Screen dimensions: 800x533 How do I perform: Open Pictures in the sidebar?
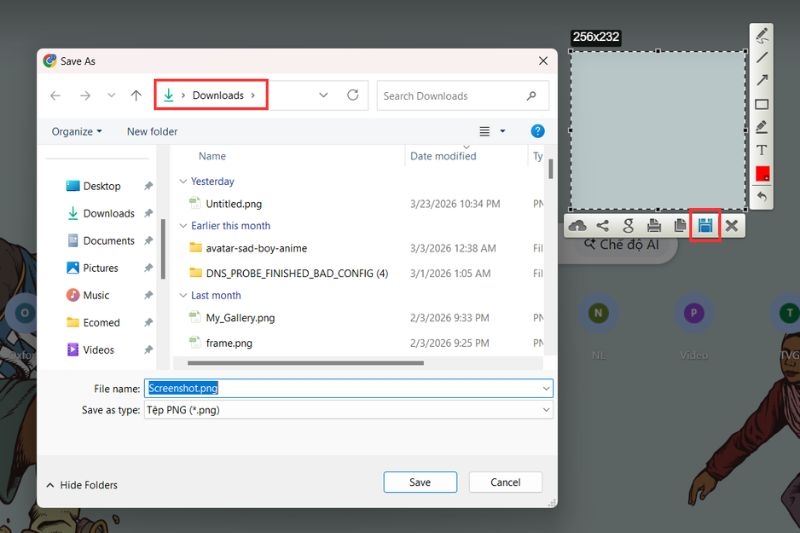[101, 268]
